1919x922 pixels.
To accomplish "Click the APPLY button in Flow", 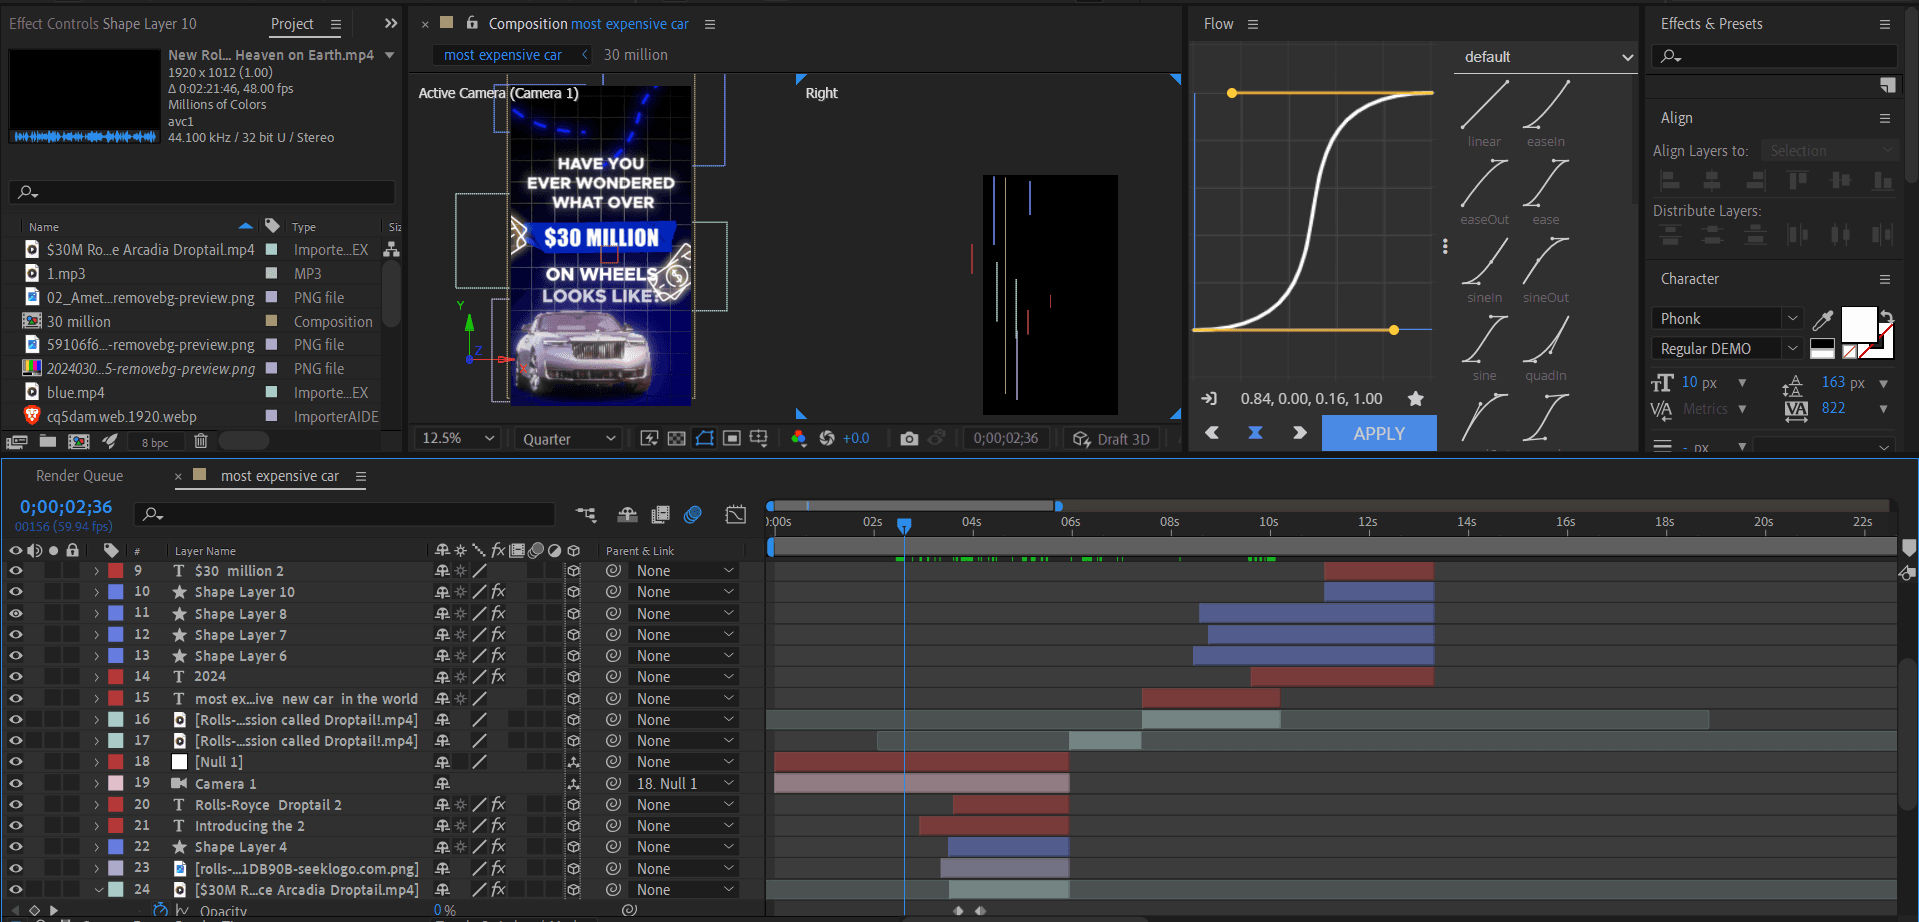I will 1379,433.
